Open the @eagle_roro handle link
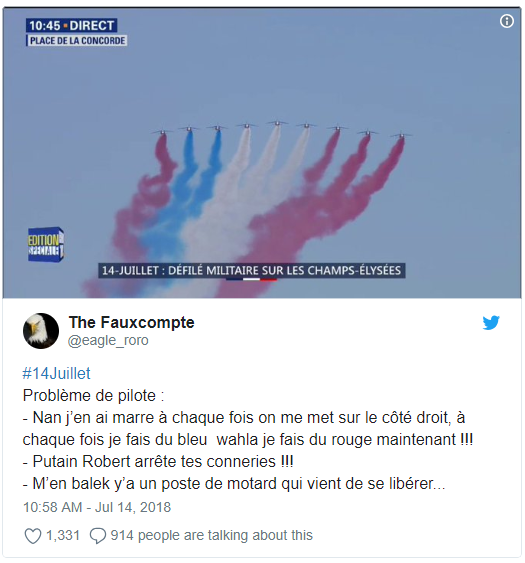The image size is (525, 563). [108, 340]
